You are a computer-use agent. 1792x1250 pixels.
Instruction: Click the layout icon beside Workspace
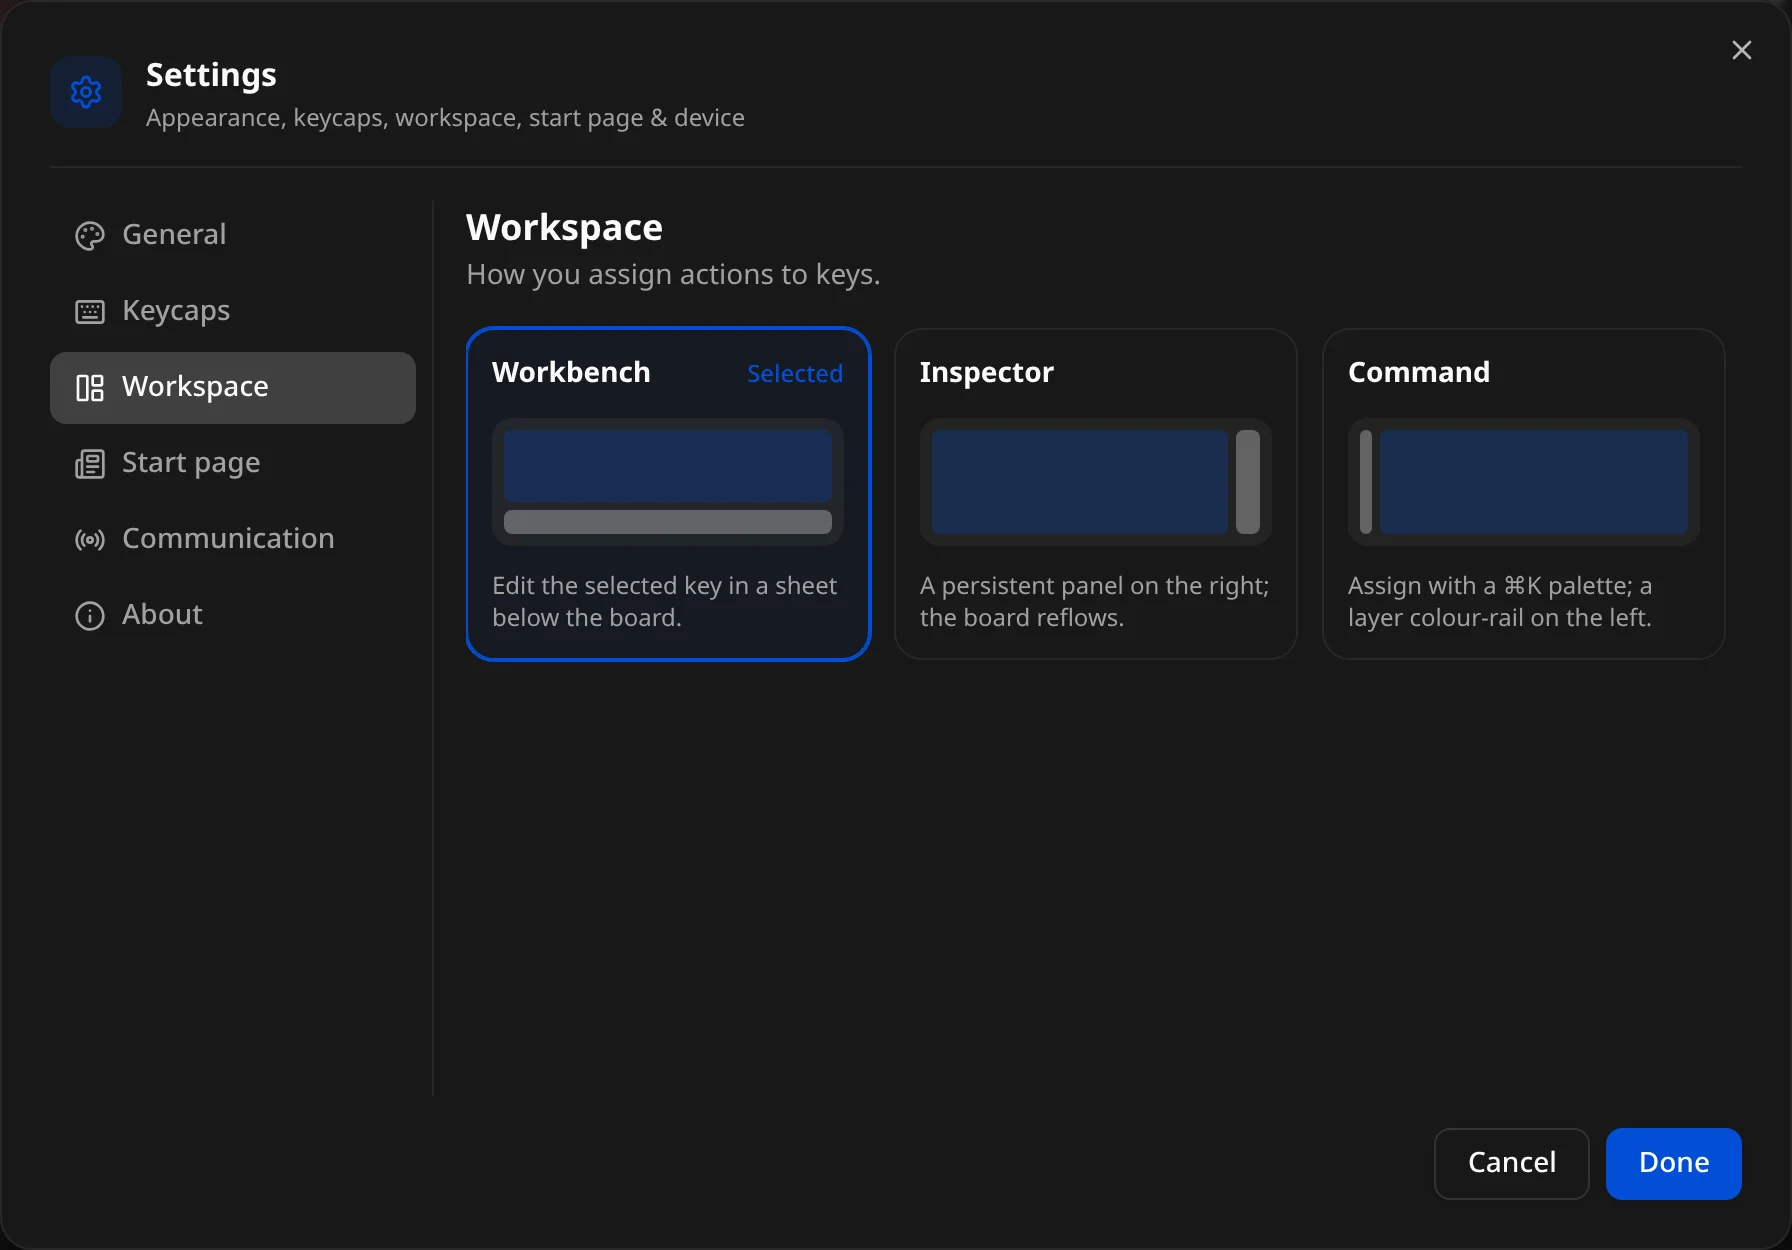tap(90, 388)
